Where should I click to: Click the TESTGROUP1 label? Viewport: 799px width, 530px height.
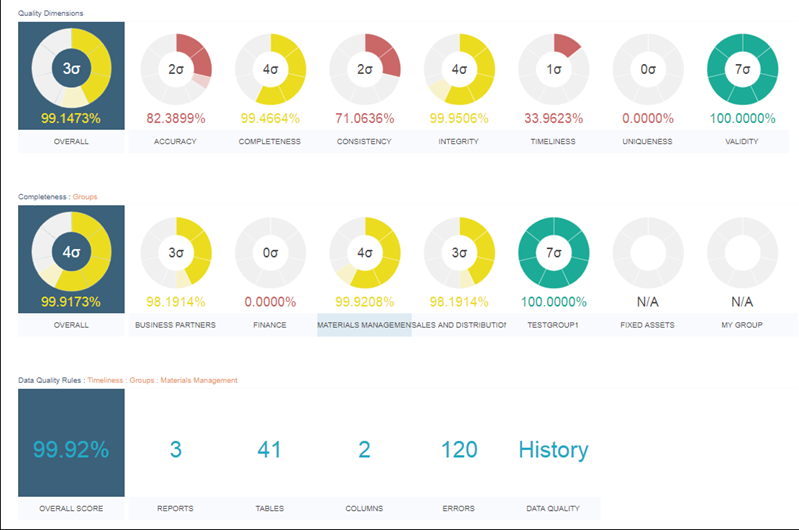pyautogui.click(x=553, y=325)
